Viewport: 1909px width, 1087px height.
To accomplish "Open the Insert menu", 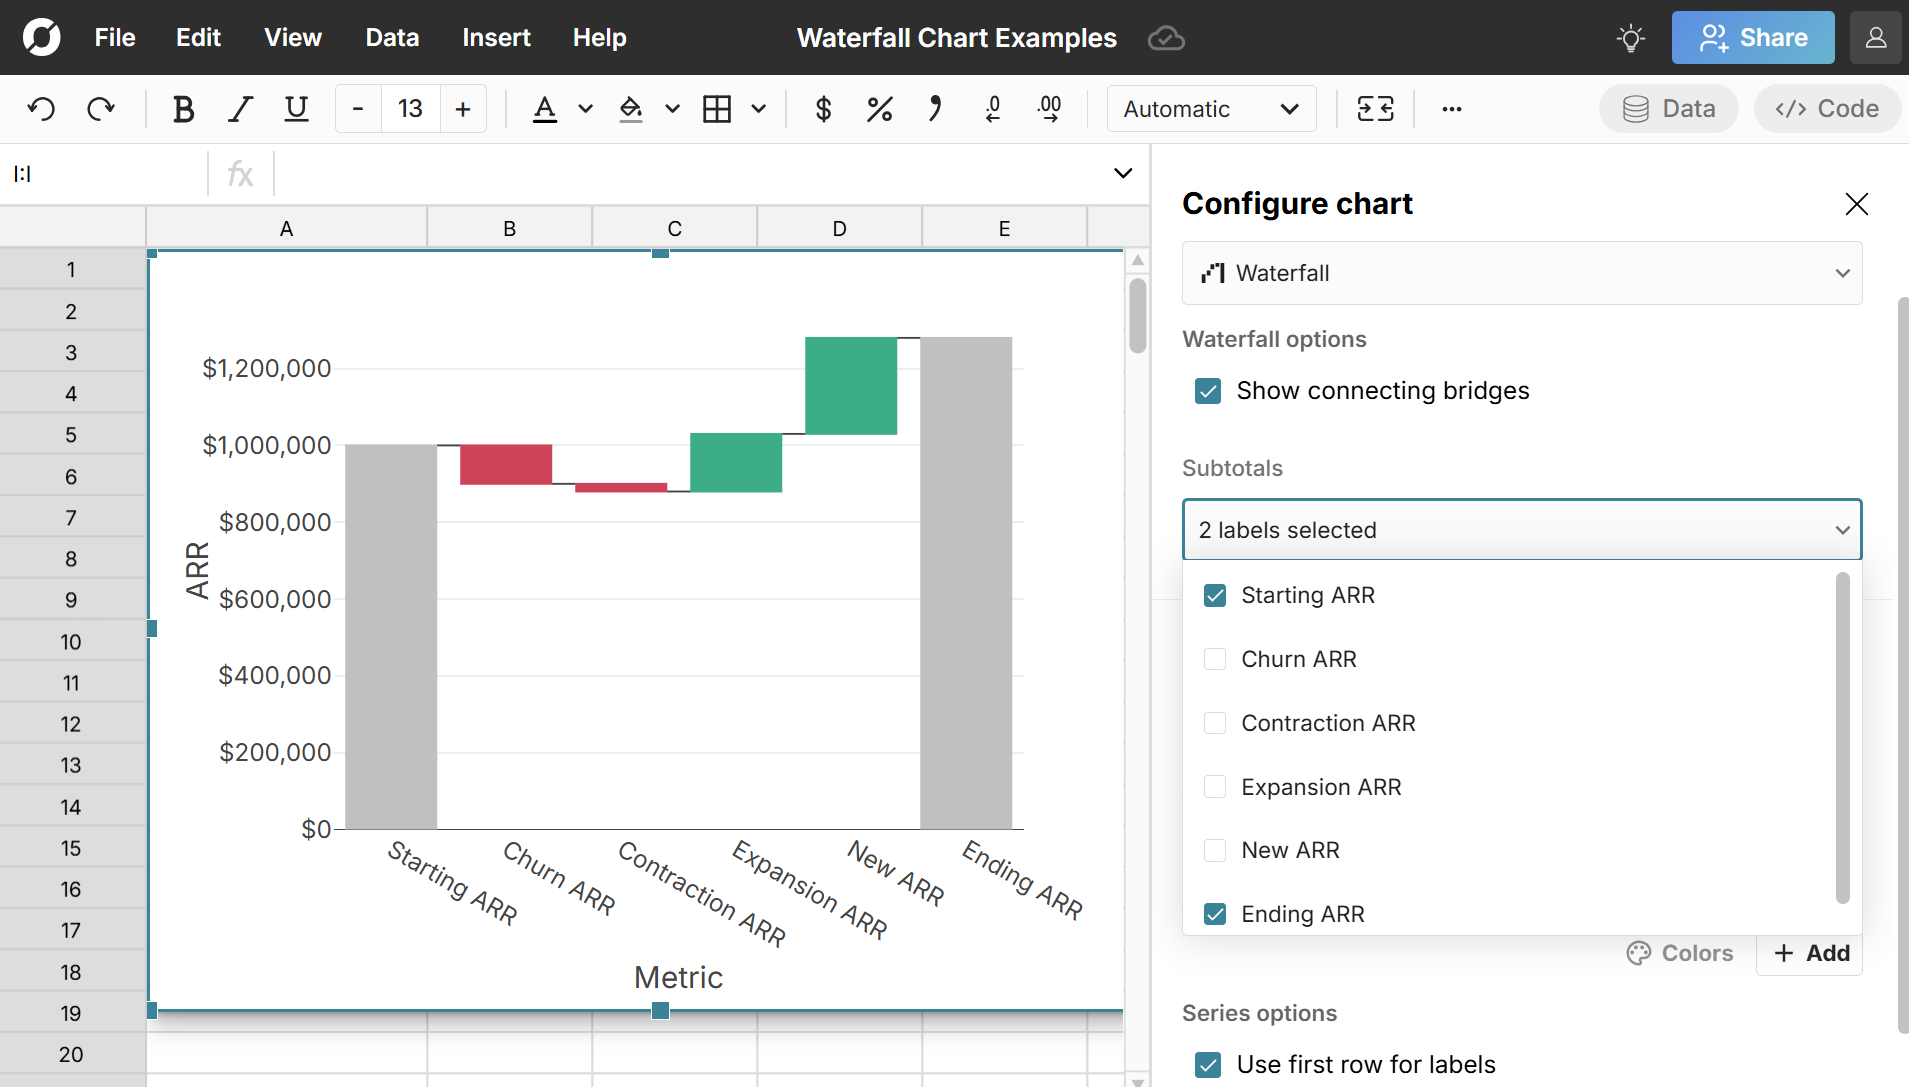I will point(496,38).
